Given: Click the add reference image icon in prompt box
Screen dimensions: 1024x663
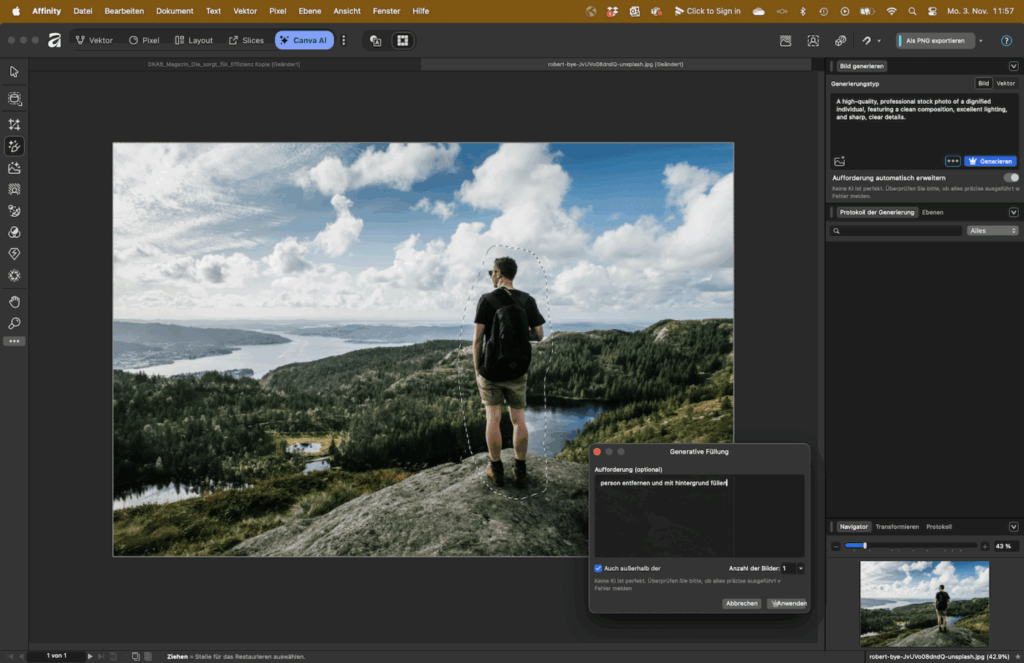Looking at the screenshot, I should [839, 161].
